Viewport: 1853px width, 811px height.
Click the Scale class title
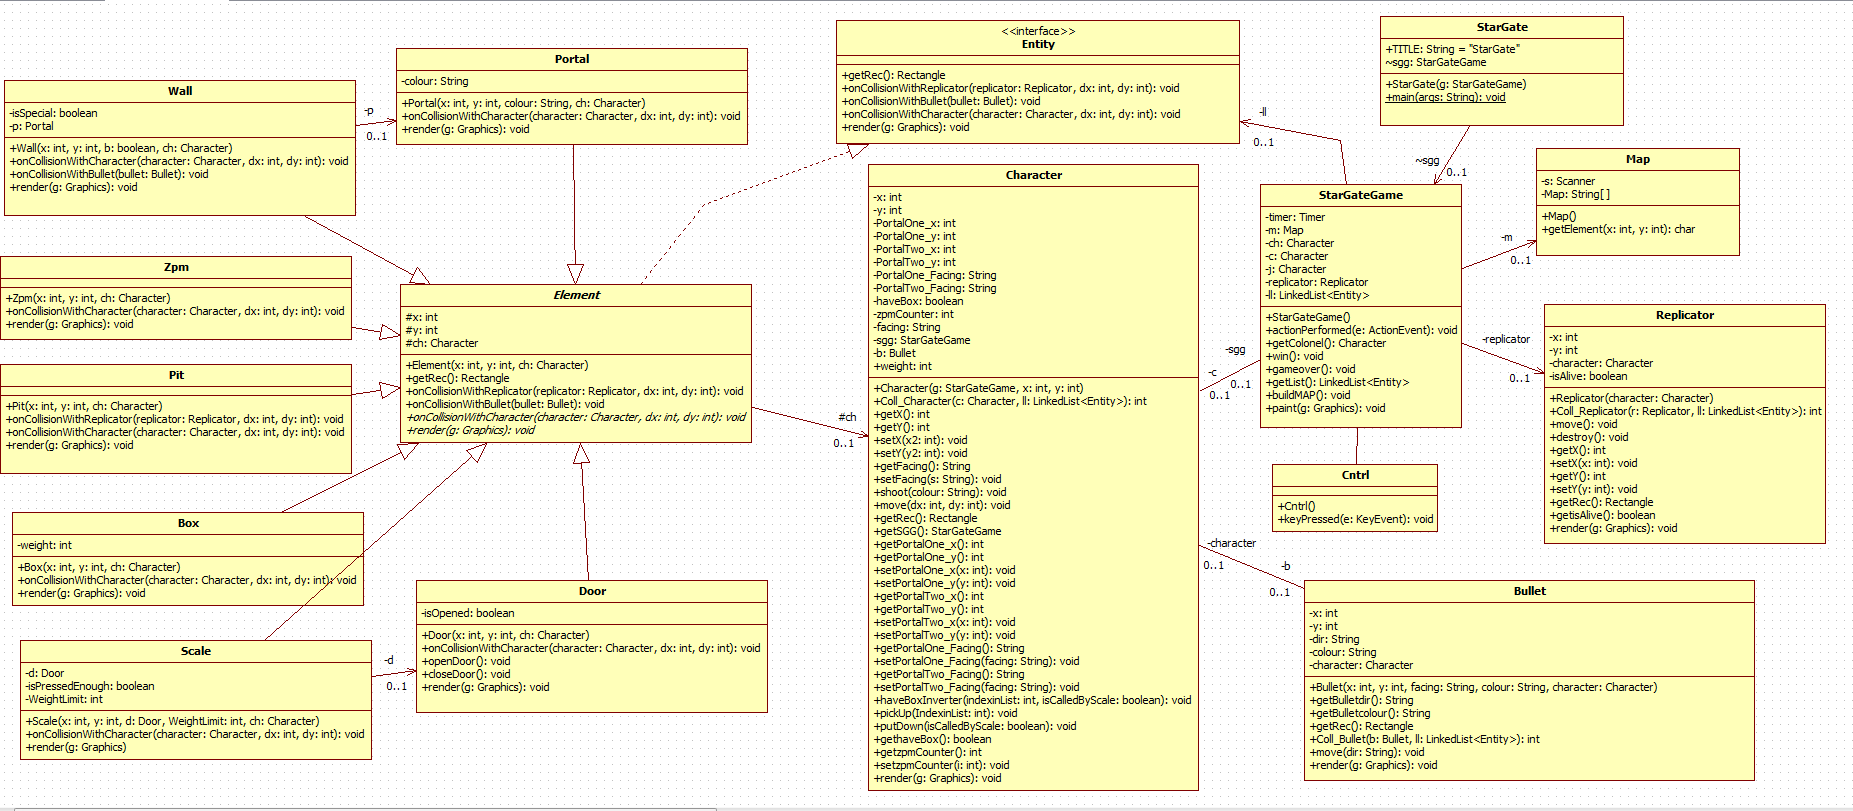click(x=196, y=651)
